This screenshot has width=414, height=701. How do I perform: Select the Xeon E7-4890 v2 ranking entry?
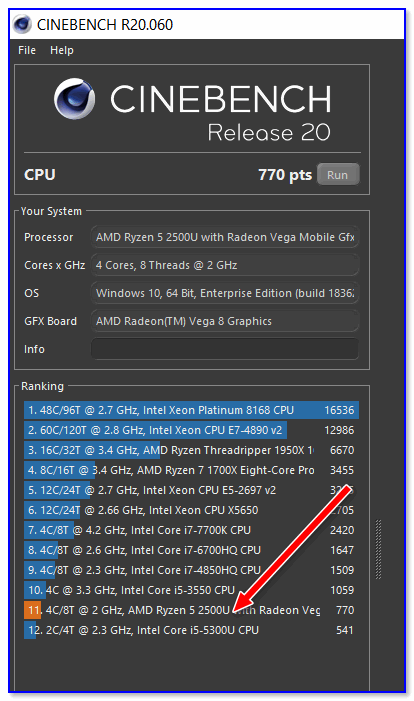coord(191,430)
